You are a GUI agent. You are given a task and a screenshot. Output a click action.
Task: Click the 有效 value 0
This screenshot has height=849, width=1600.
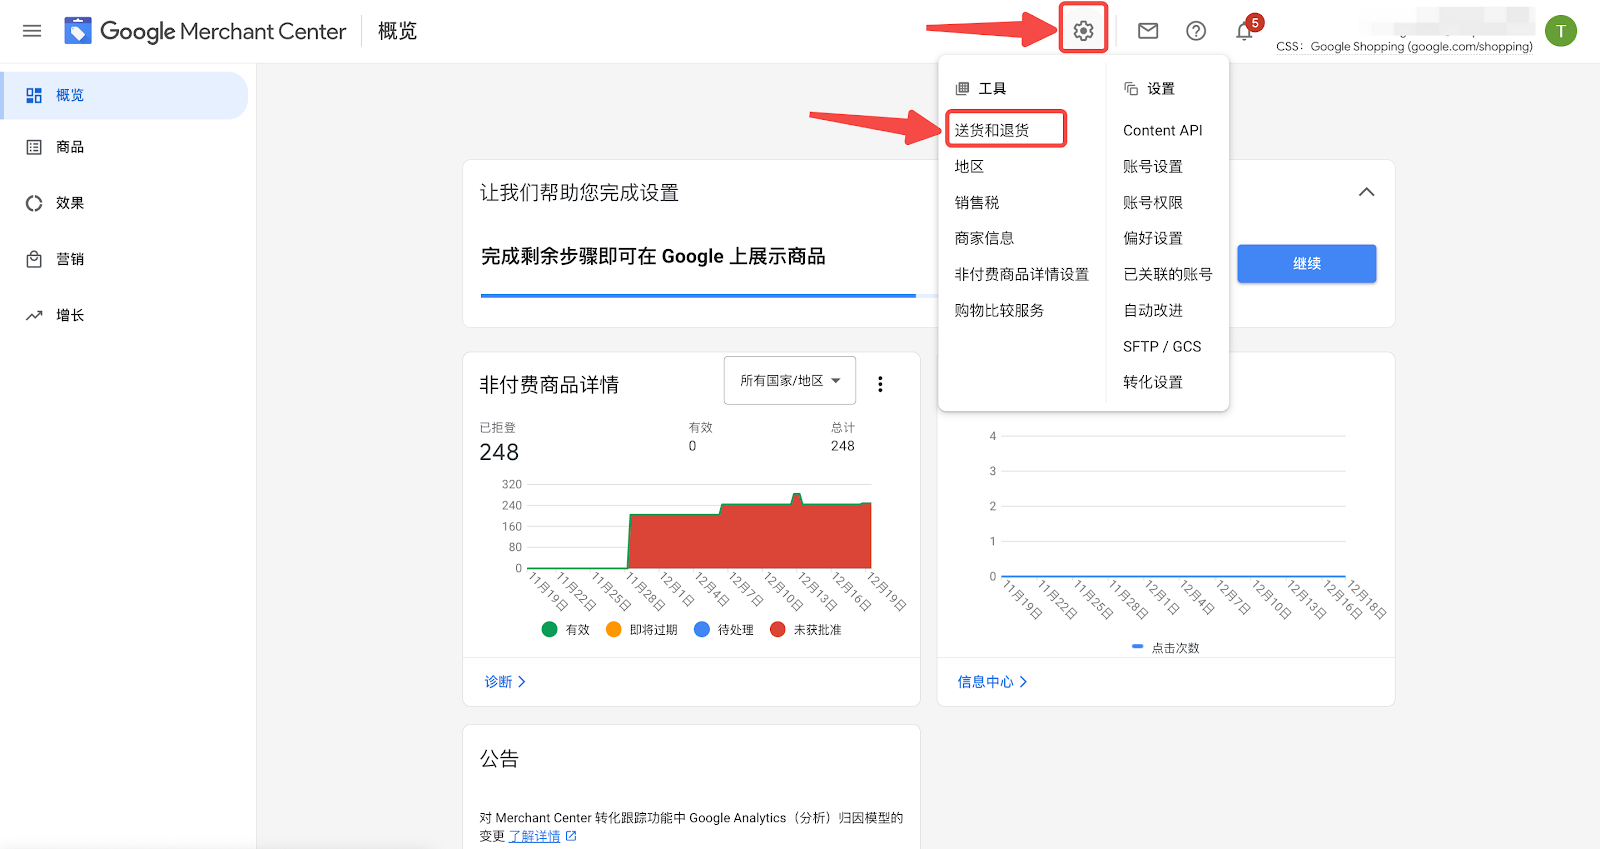[692, 446]
